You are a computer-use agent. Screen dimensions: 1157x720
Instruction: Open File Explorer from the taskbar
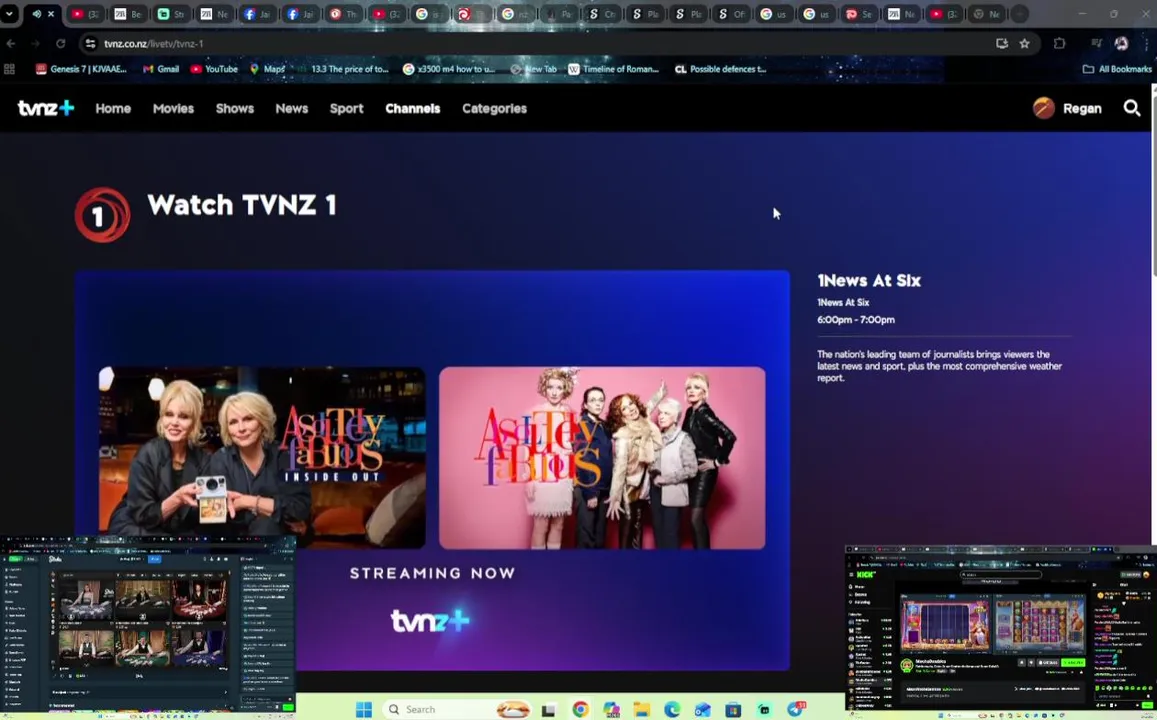[641, 710]
